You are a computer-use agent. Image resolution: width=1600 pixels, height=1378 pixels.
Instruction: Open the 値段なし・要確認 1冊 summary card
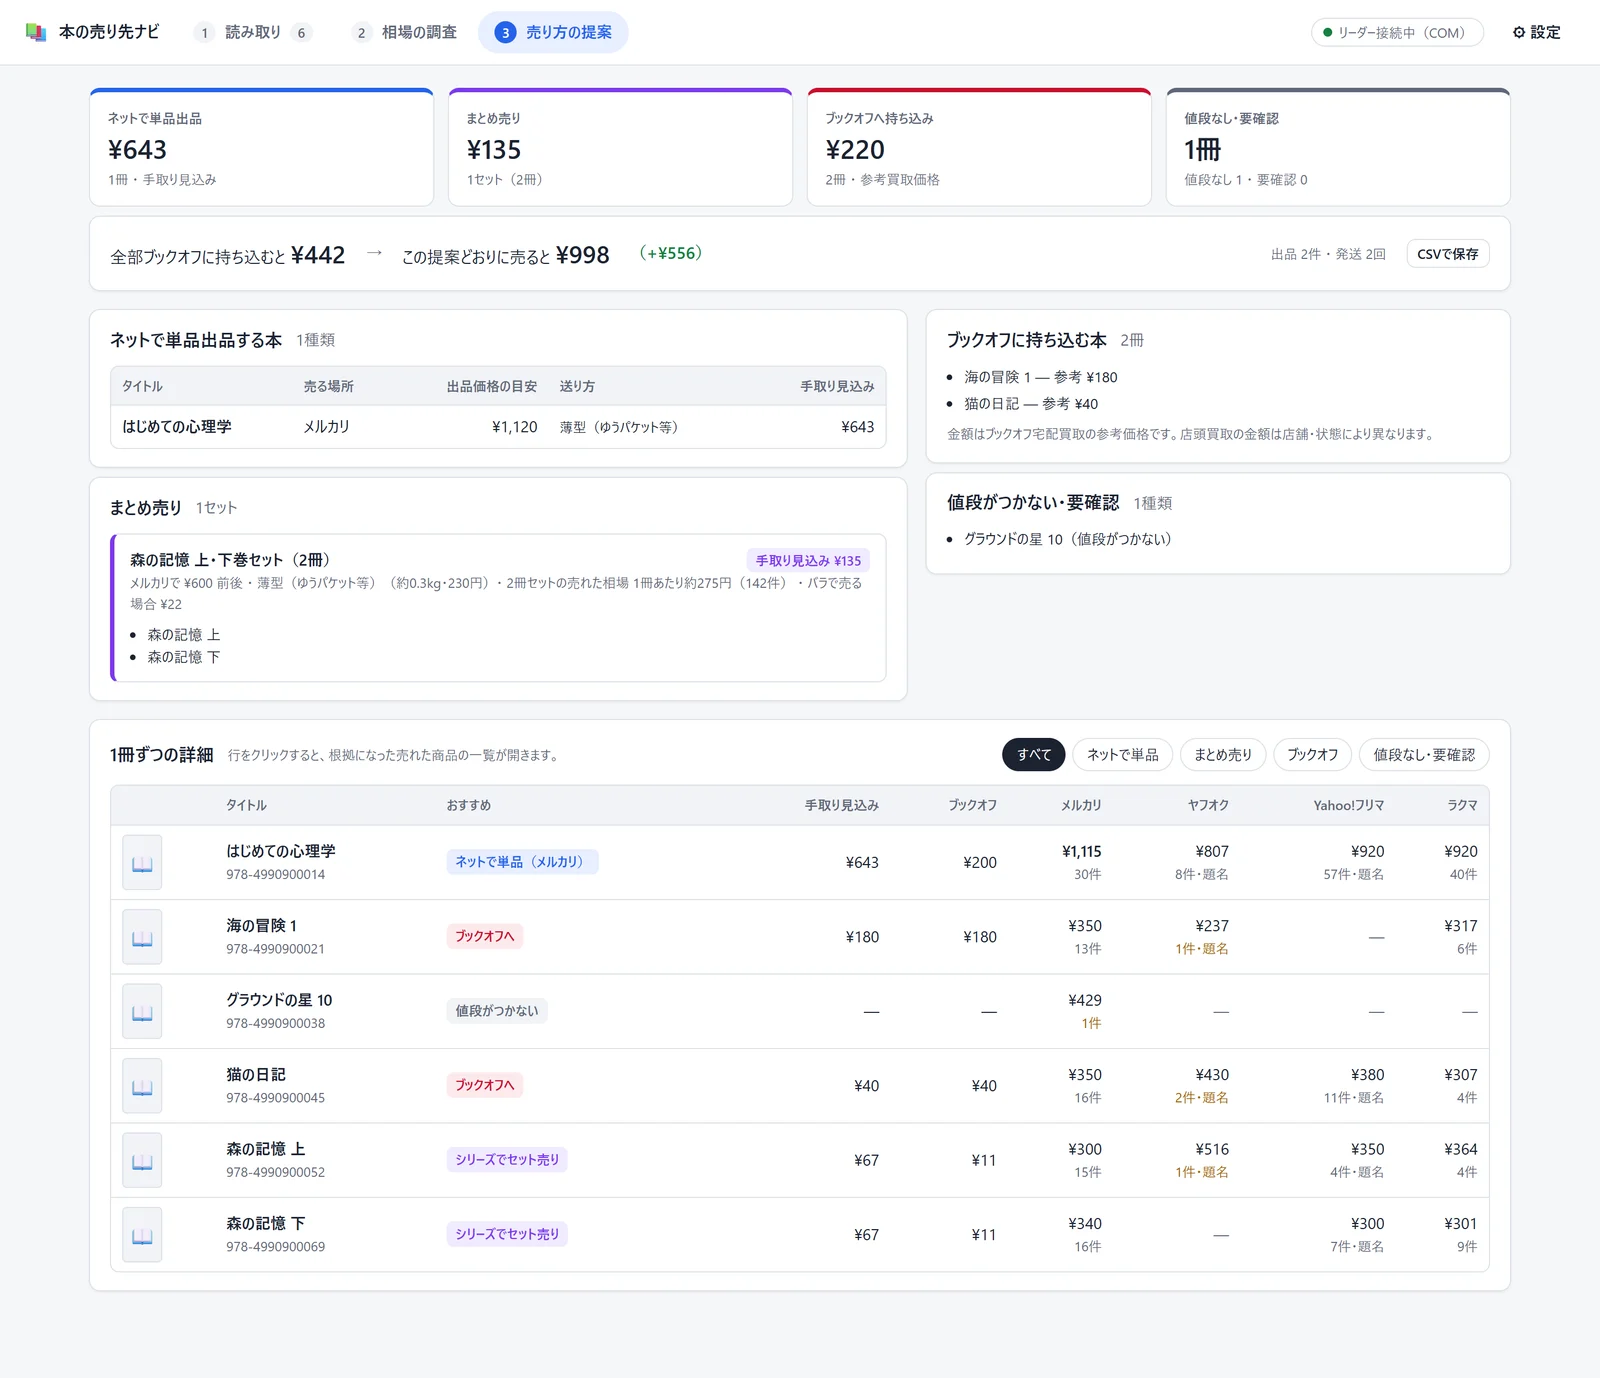coord(1338,147)
